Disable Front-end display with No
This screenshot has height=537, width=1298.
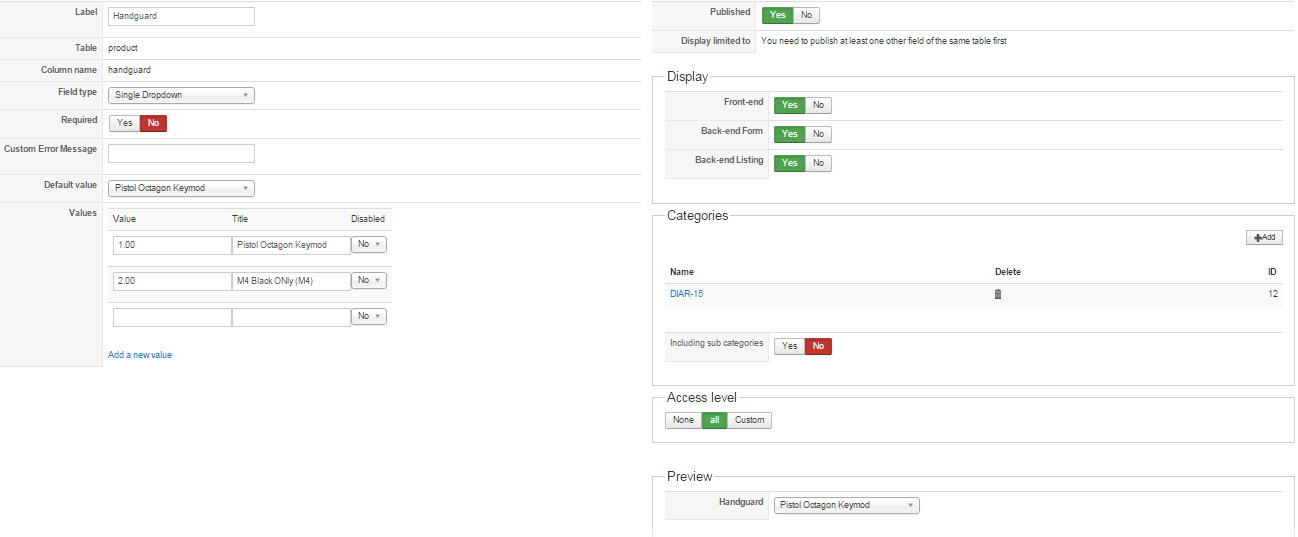point(818,105)
